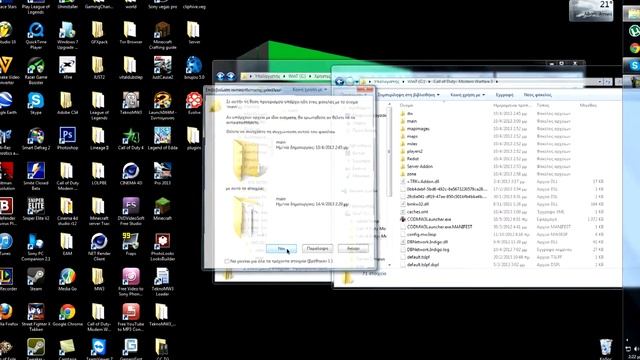Sort by Μέγεθος column header
The height and width of the screenshot is (360, 640).
point(588,105)
